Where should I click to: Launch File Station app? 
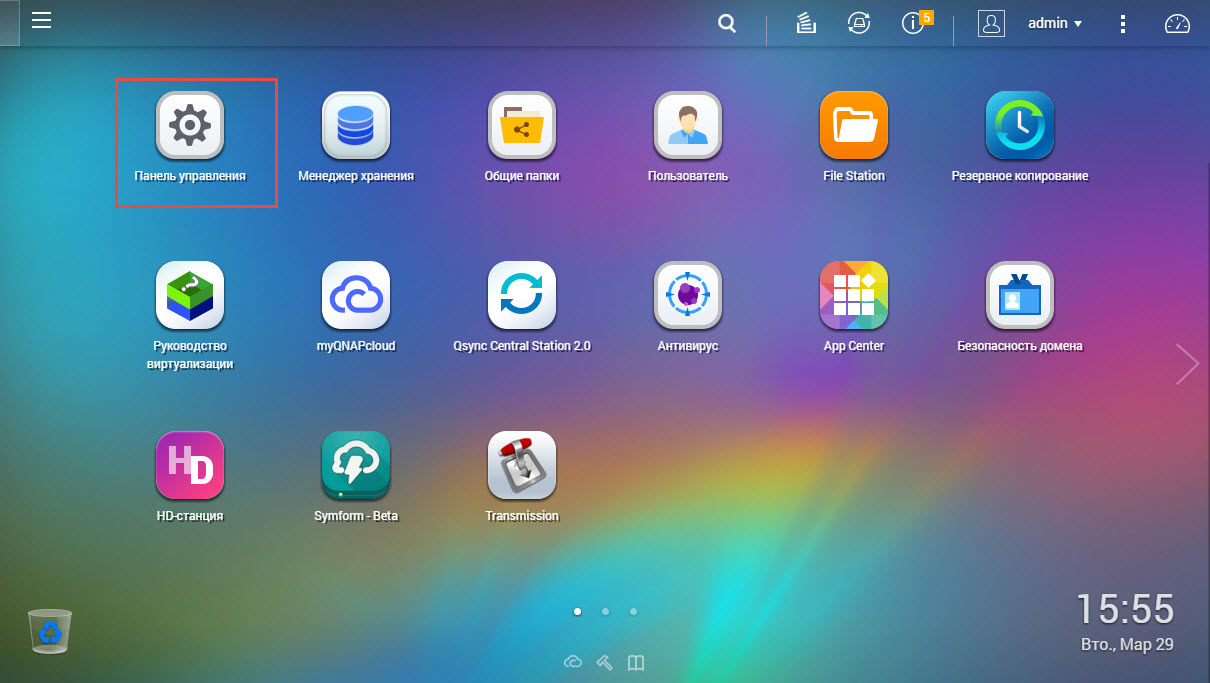click(x=854, y=125)
